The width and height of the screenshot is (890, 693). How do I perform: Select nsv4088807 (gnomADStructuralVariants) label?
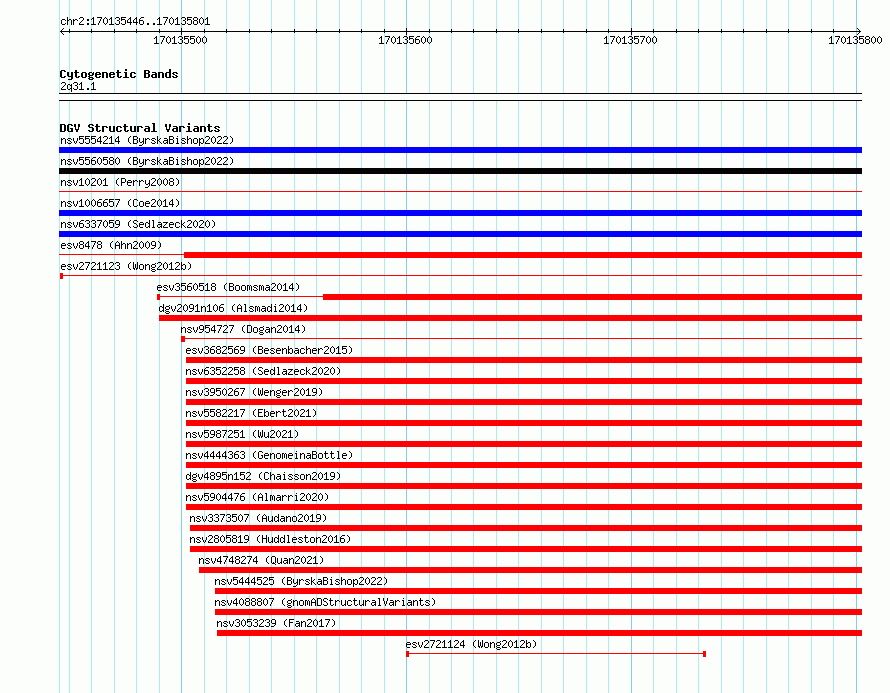325,602
